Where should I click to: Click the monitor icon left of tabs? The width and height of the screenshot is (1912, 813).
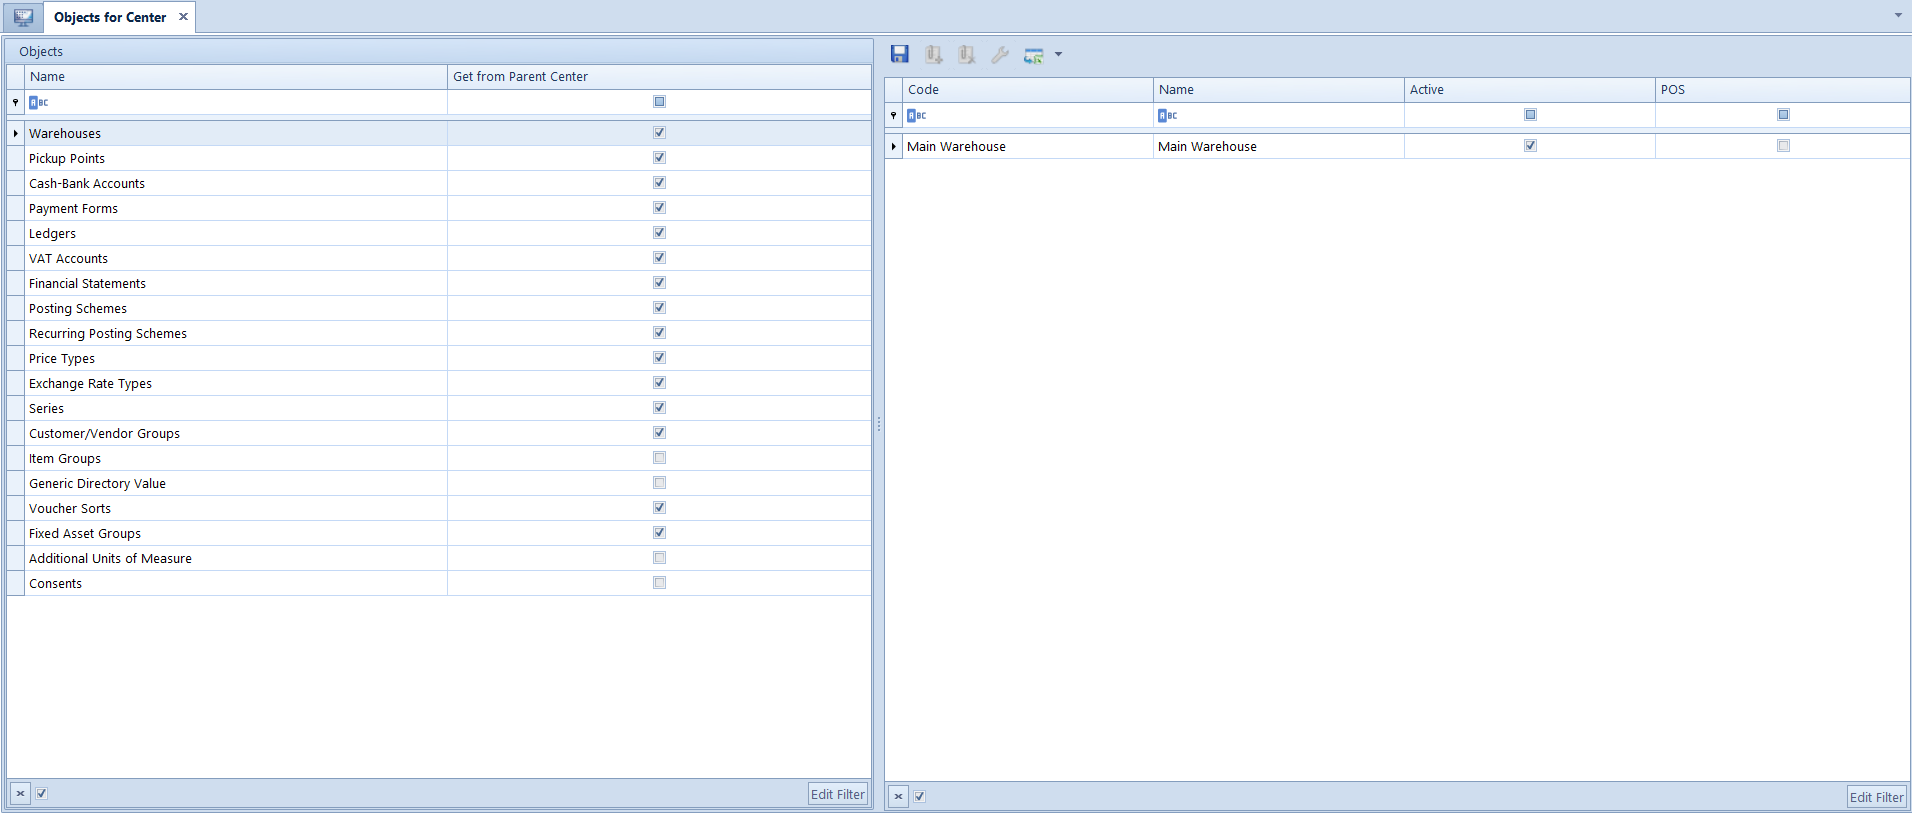point(23,17)
